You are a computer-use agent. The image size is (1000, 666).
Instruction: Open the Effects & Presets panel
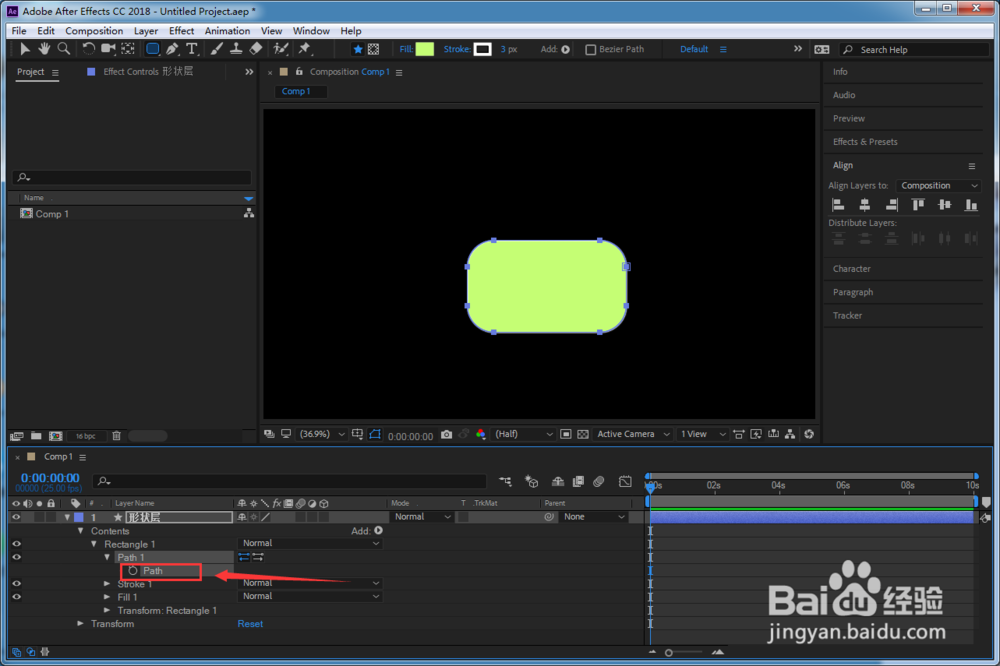tap(865, 142)
